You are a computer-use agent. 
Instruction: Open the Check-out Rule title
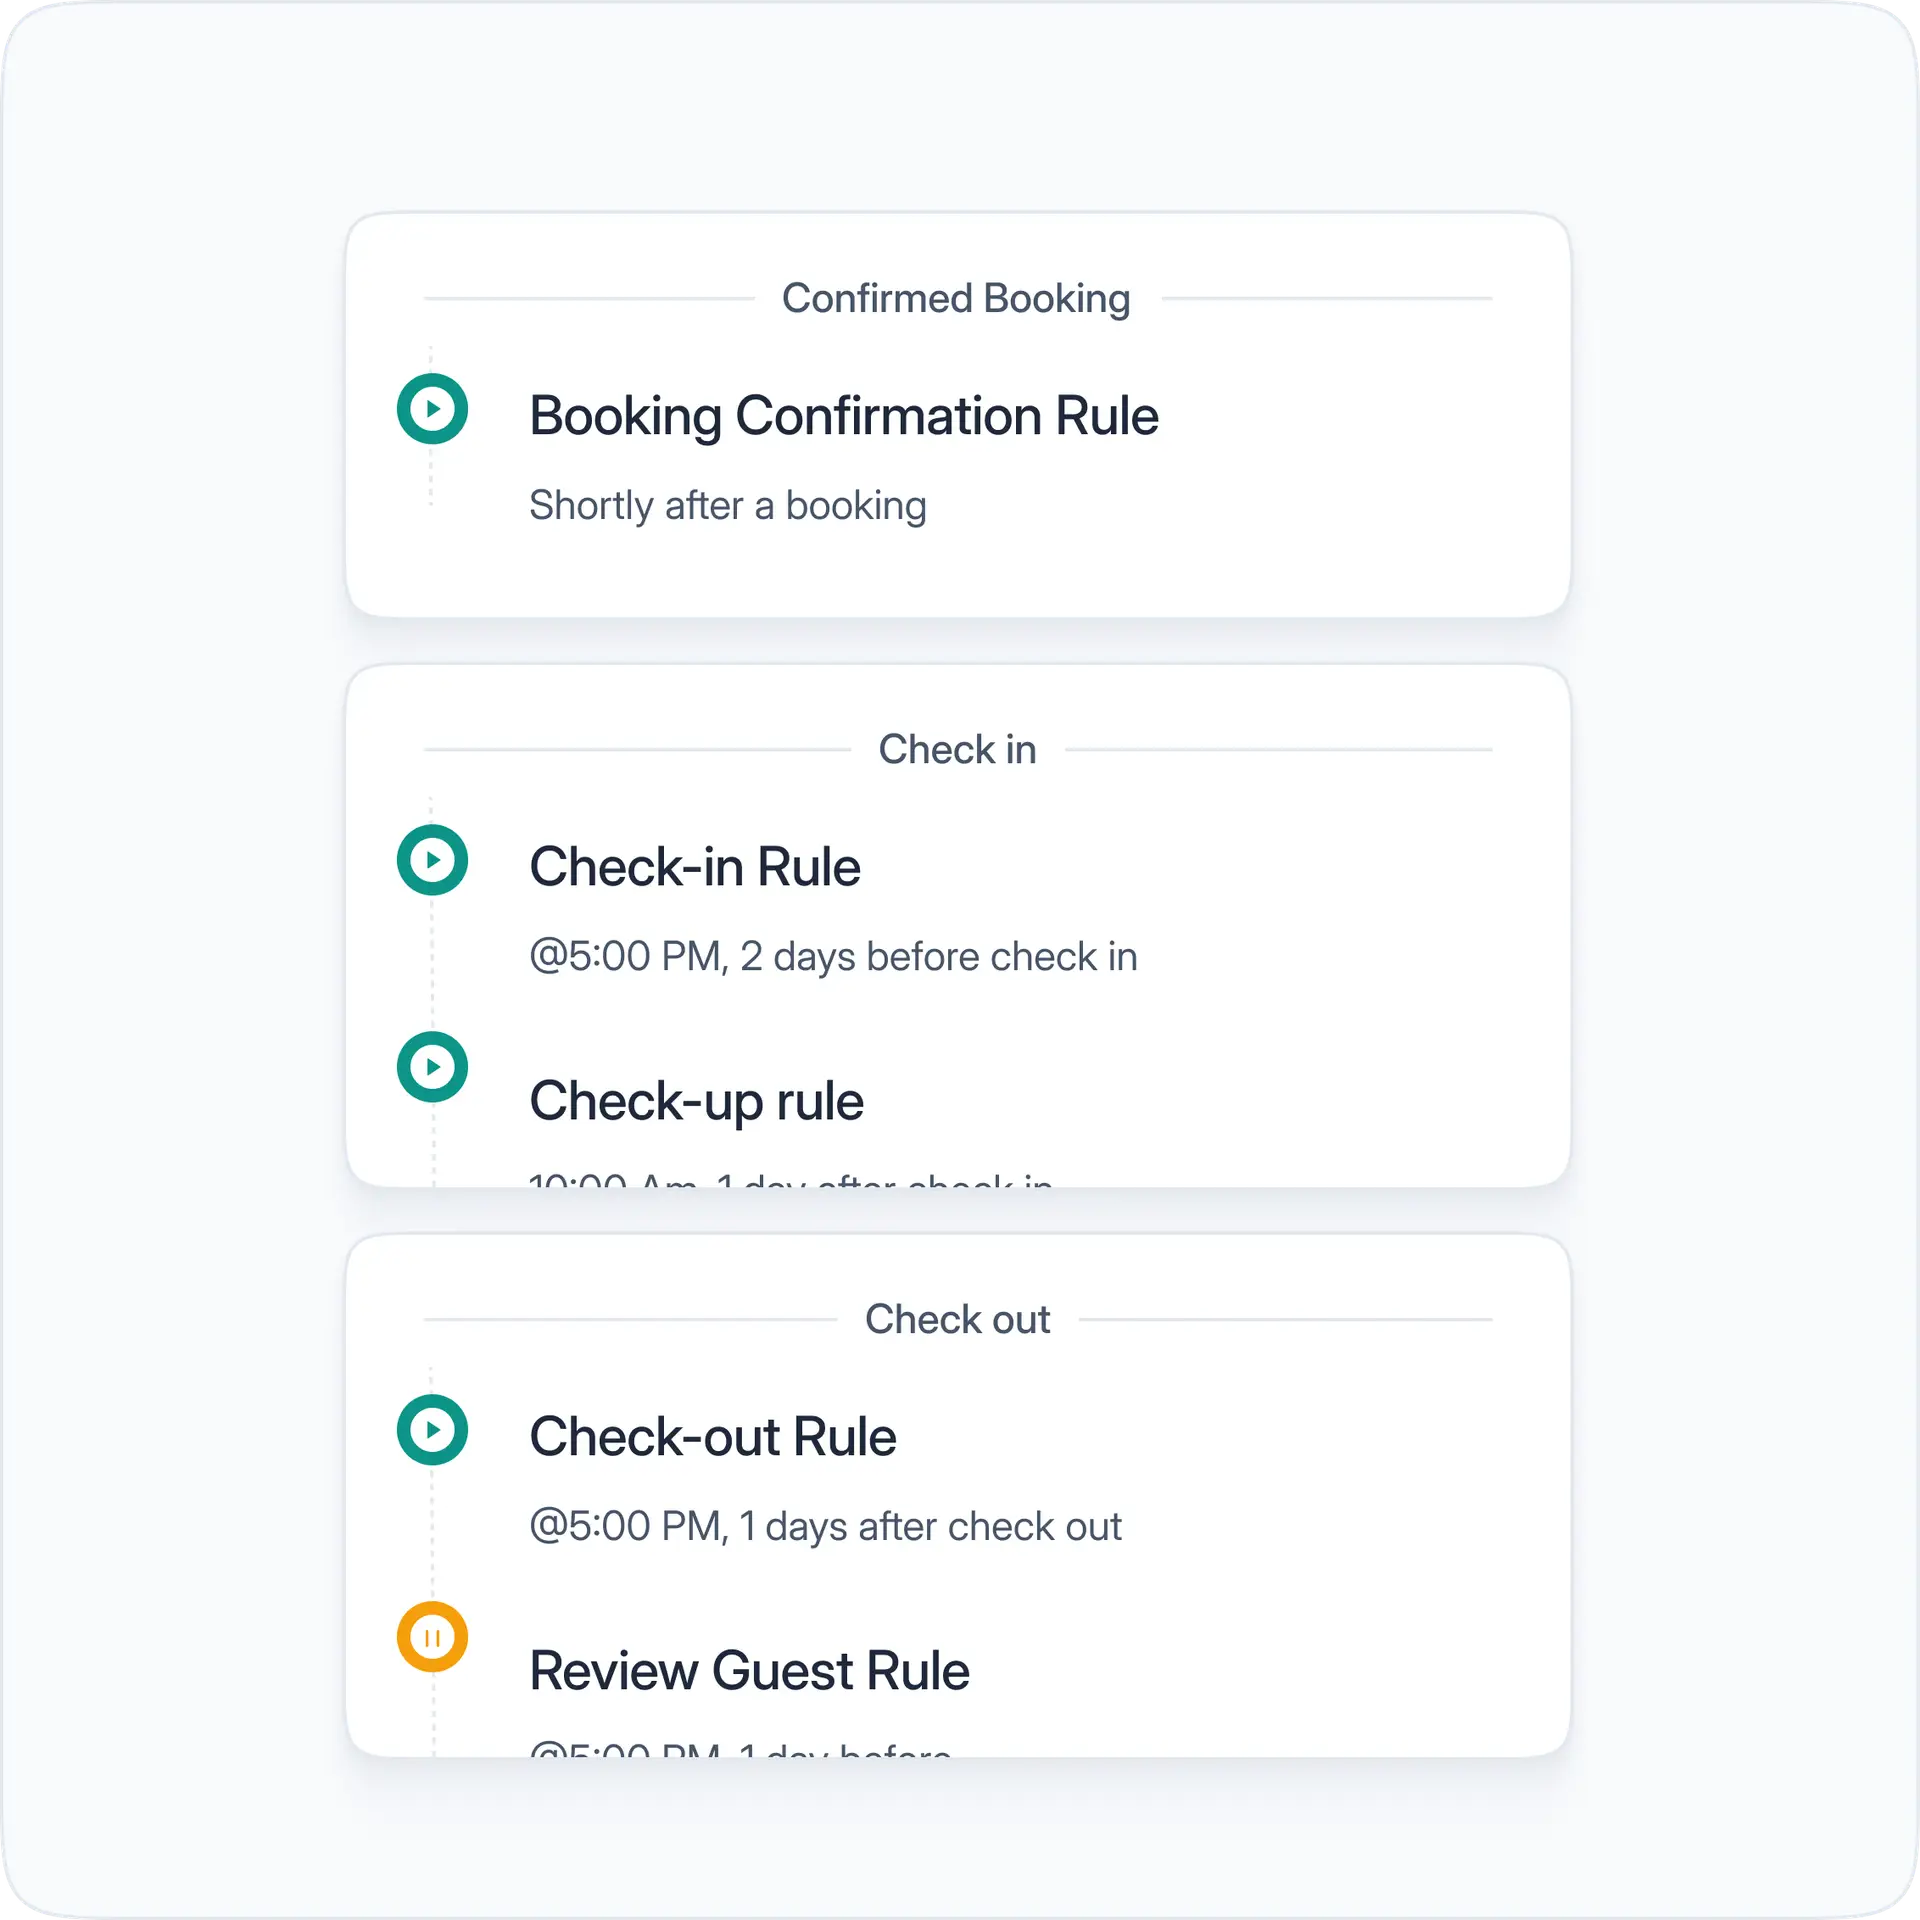click(712, 1436)
